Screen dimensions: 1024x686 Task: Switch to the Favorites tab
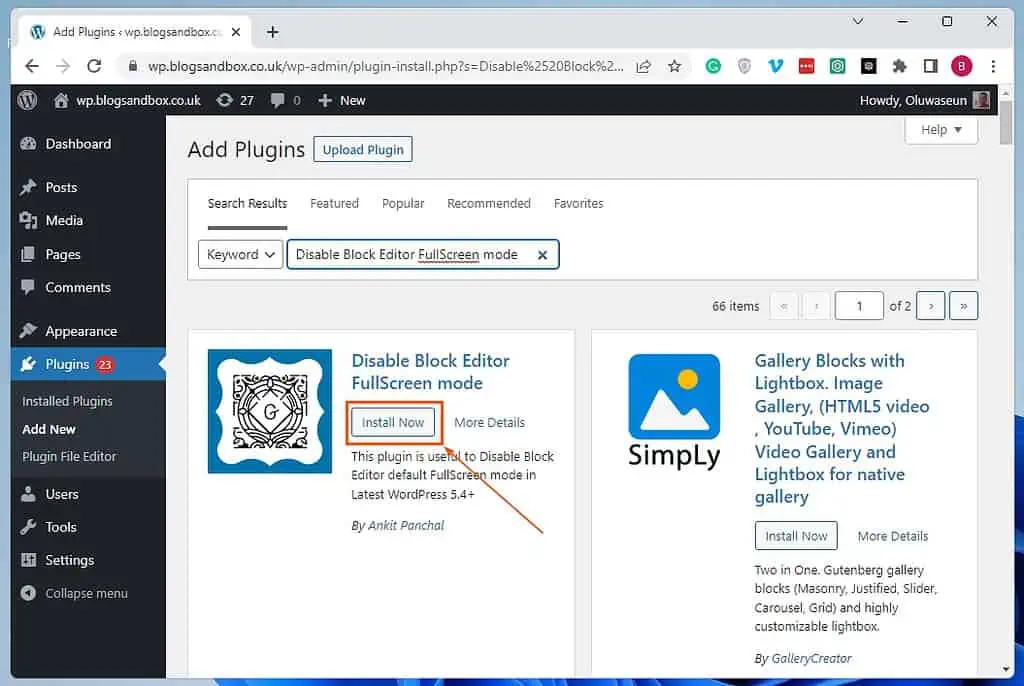pos(579,204)
